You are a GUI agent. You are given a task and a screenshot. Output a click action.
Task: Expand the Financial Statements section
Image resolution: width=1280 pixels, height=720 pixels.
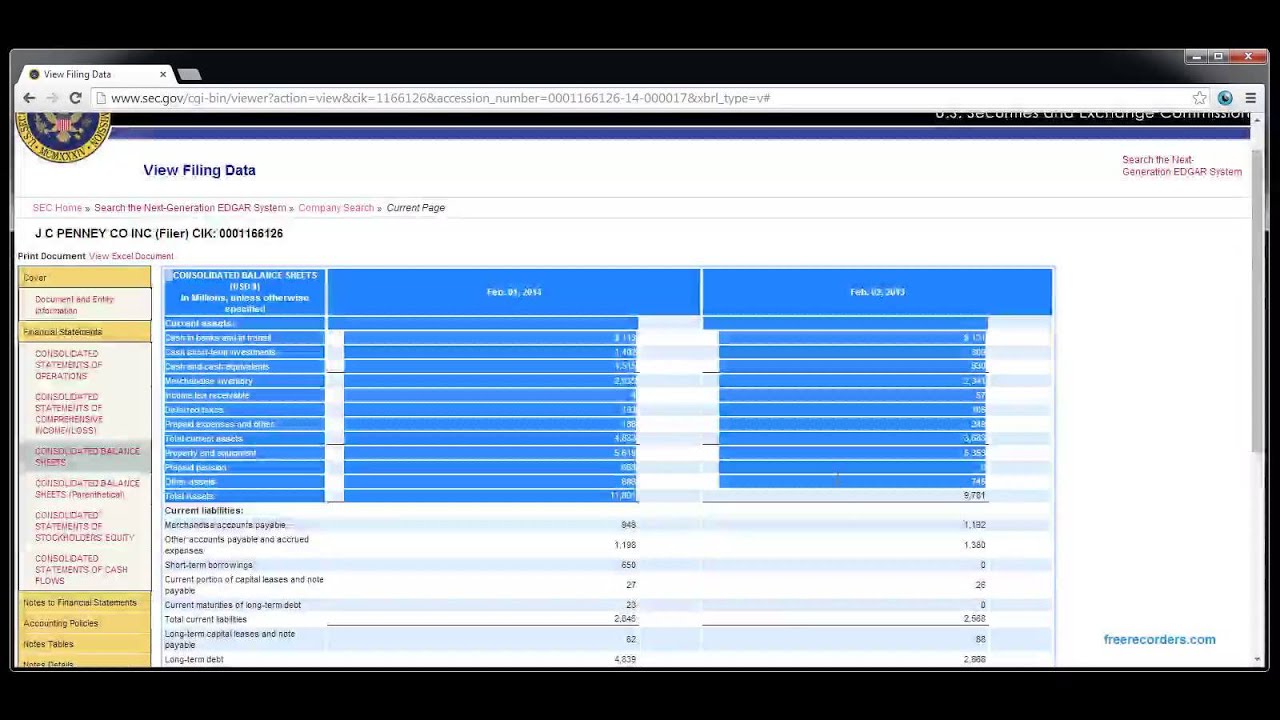[x=84, y=332]
